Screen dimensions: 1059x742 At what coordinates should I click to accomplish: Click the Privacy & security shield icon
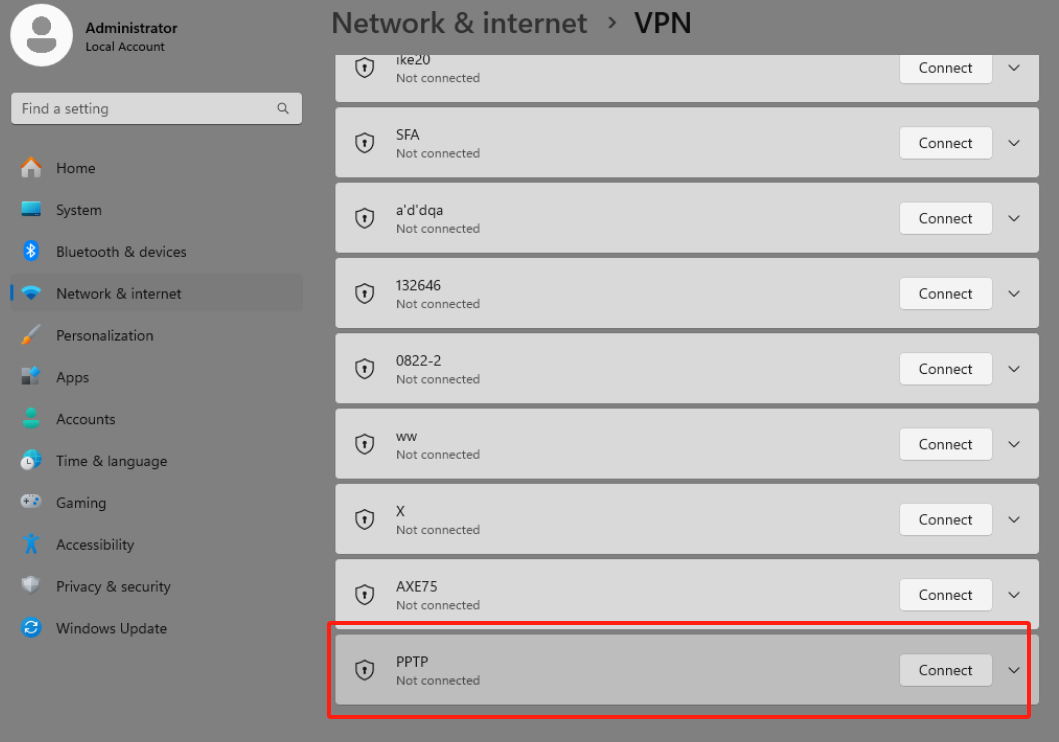(31, 585)
